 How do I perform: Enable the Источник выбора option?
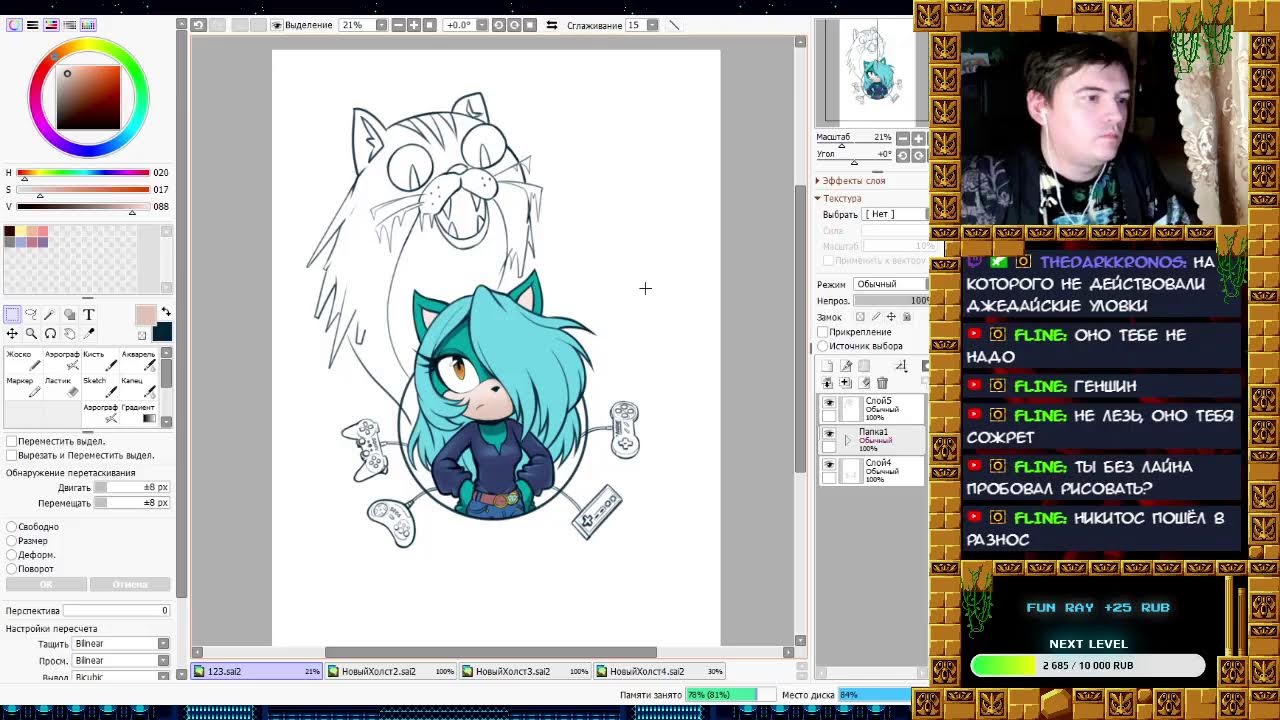click(823, 346)
